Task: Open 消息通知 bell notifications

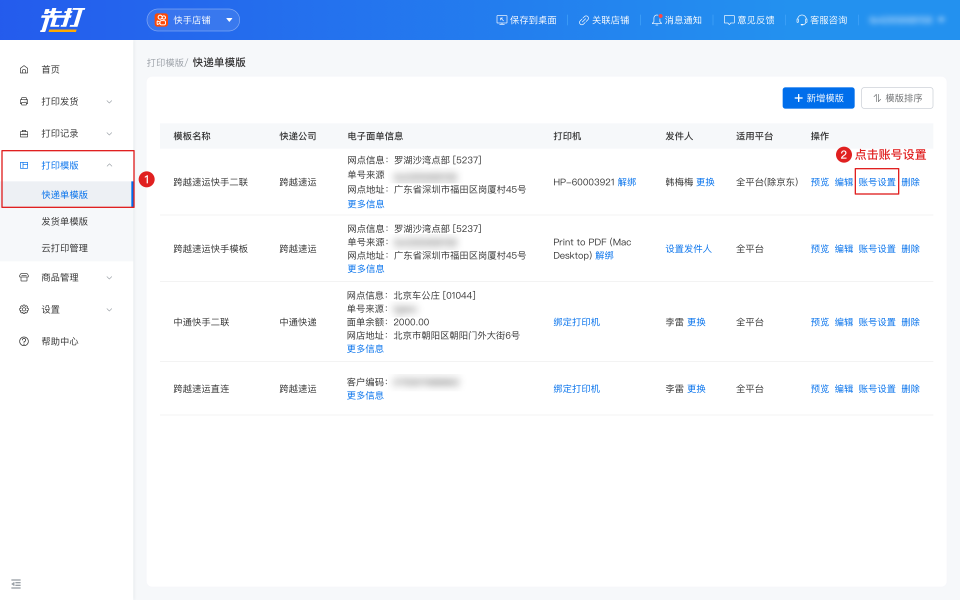Action: pyautogui.click(x=677, y=20)
